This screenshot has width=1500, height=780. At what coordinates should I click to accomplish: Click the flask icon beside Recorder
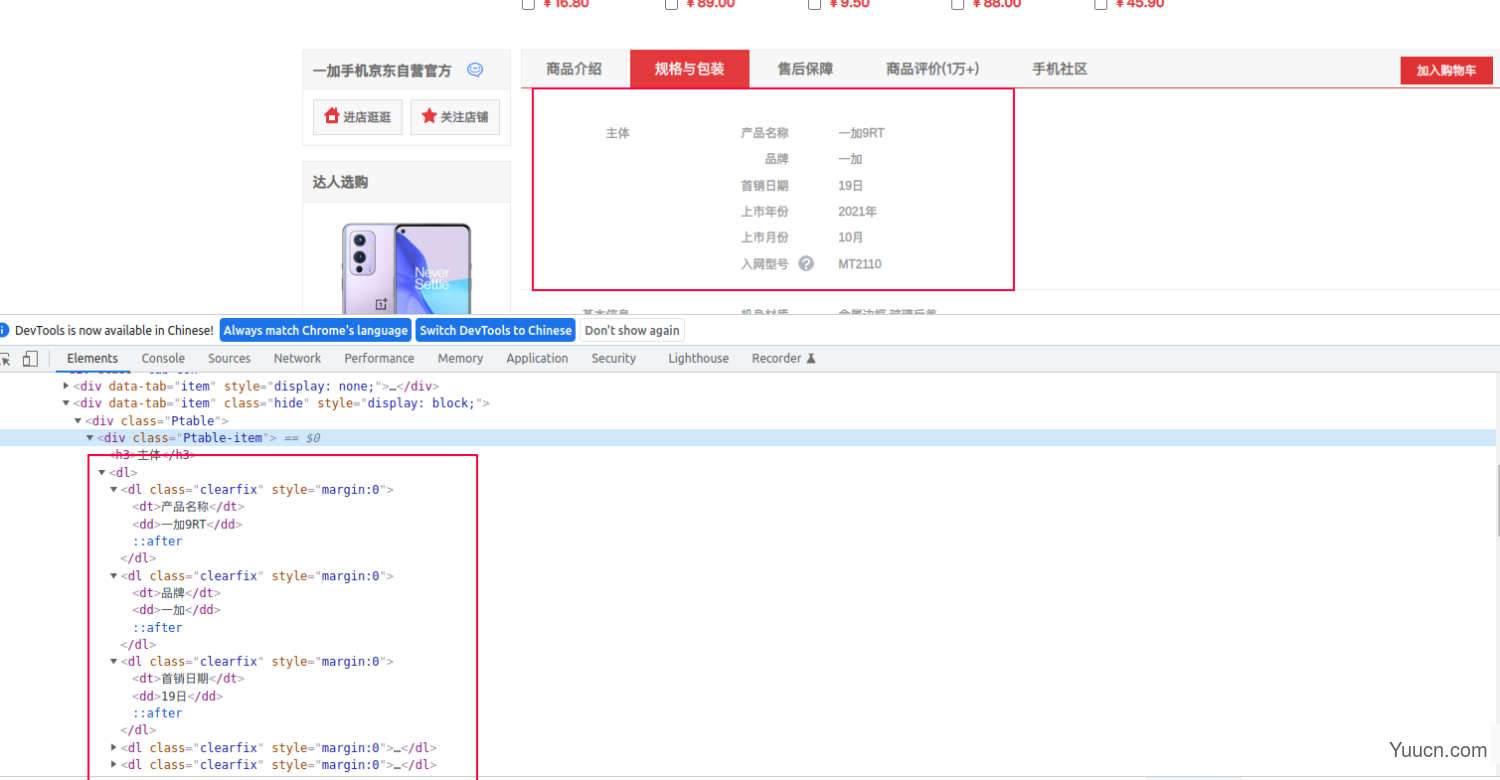[x=811, y=358]
